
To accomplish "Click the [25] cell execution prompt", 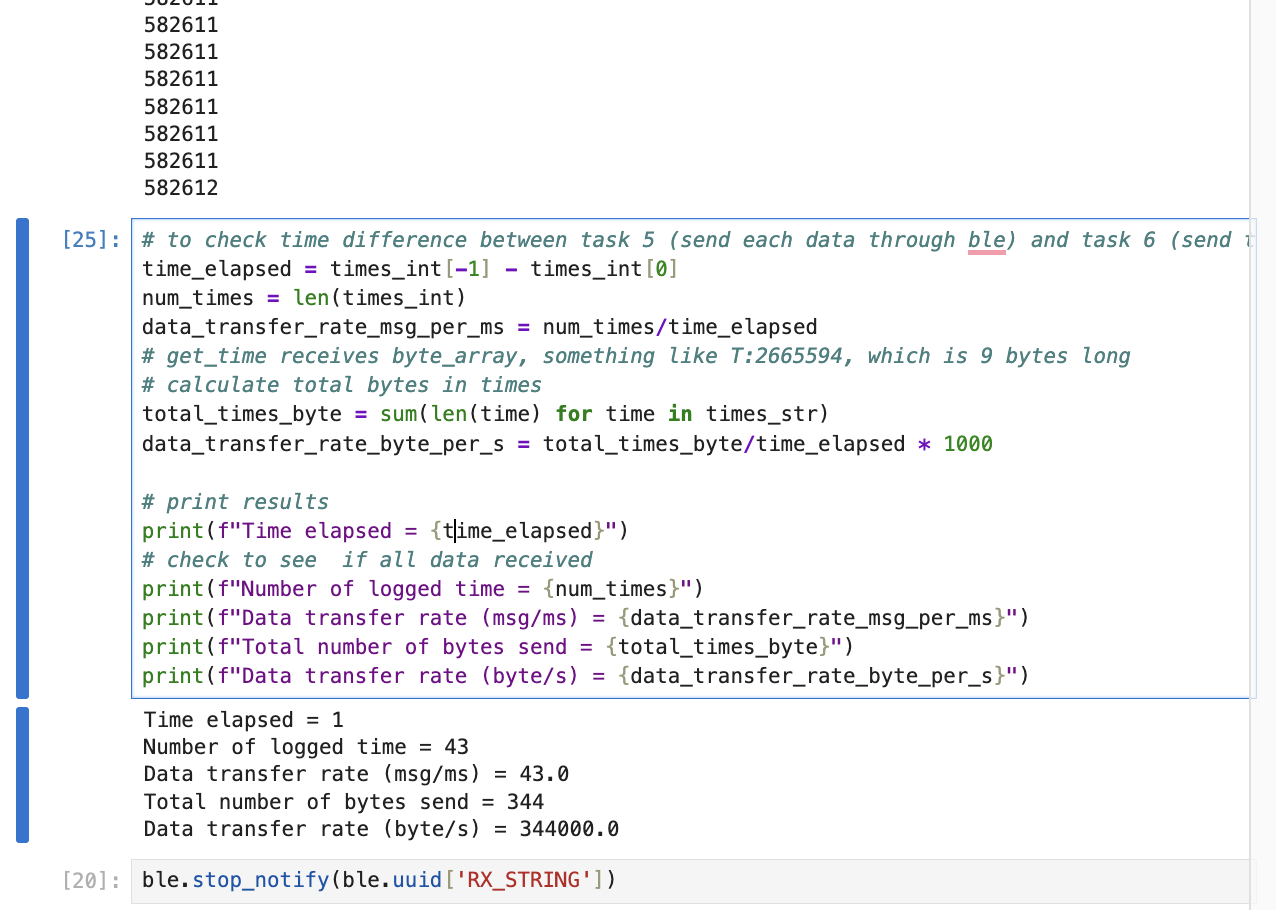I will tap(91, 240).
